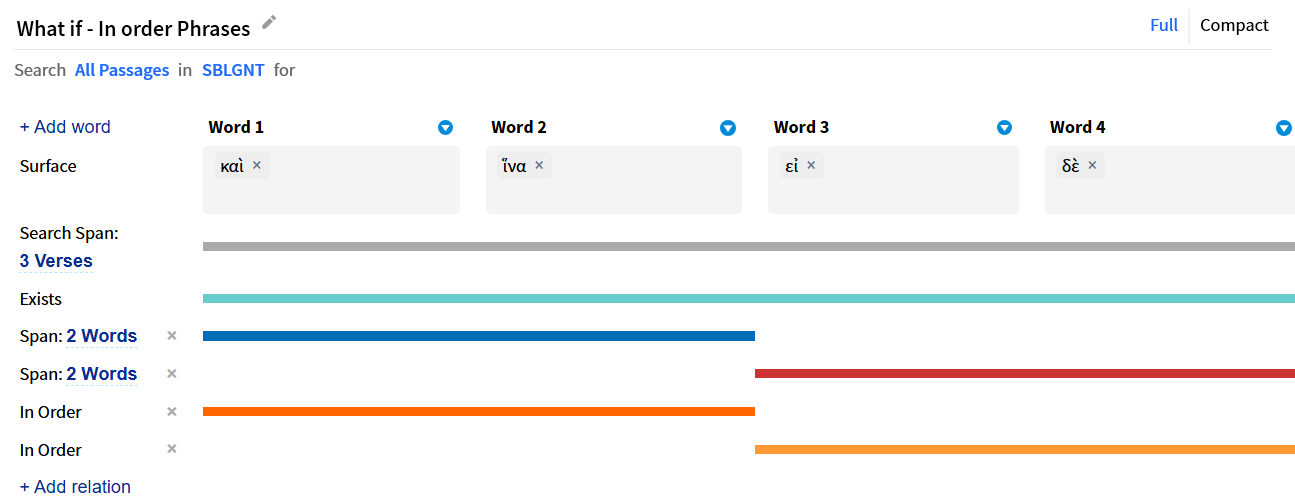Click the pencil edit title icon
The image size is (1295, 503).
click(269, 22)
